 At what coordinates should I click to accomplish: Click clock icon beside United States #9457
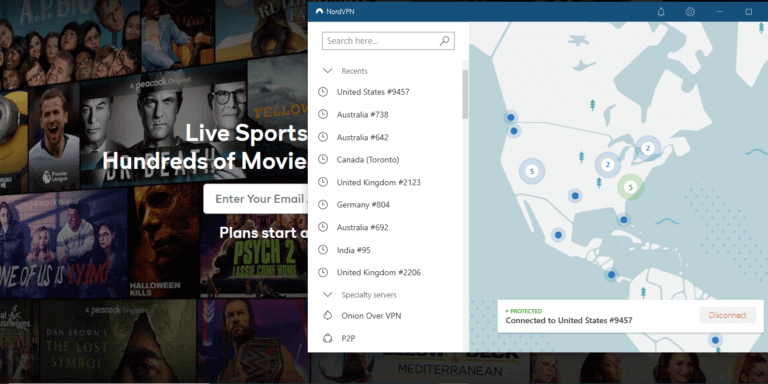pos(323,92)
